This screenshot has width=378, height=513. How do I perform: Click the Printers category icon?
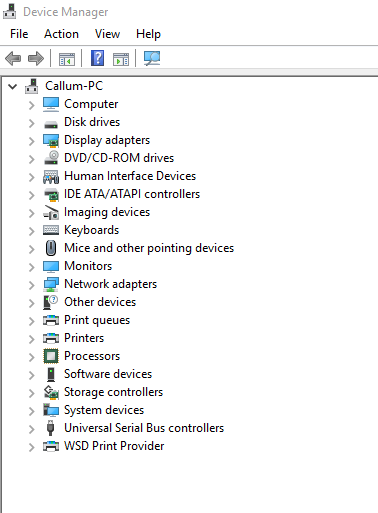point(51,338)
